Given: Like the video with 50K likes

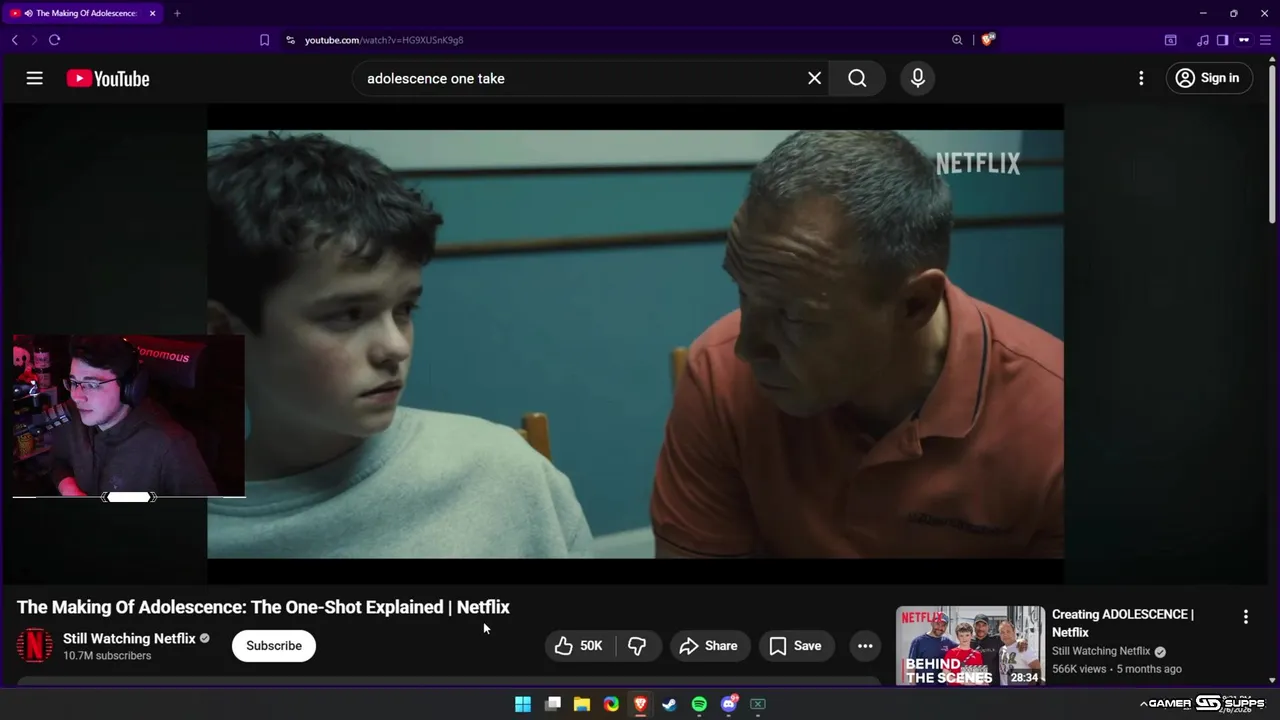Looking at the screenshot, I should 579,646.
